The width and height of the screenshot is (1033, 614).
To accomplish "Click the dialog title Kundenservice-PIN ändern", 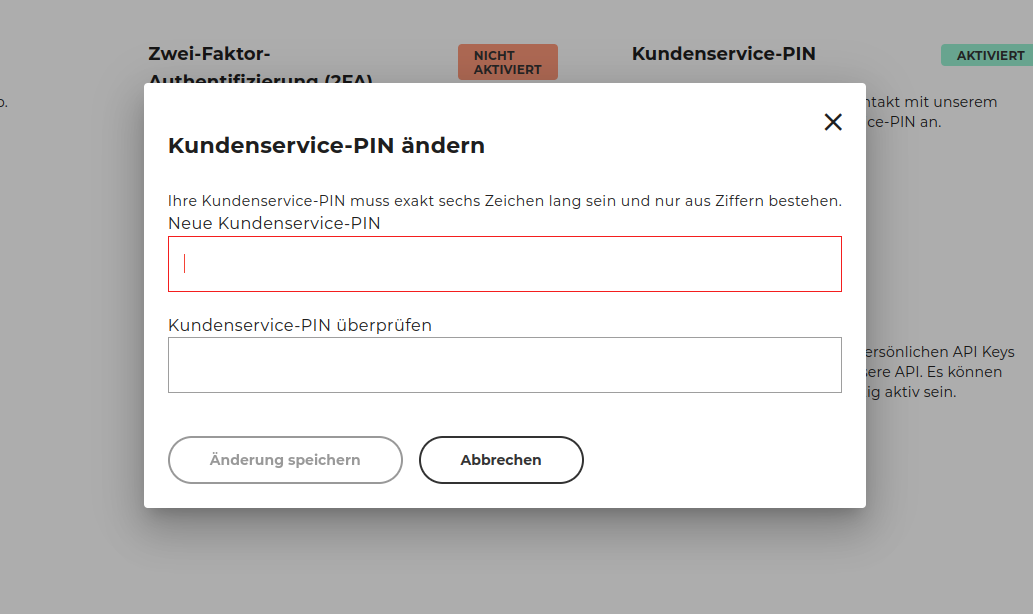I will pos(325,145).
